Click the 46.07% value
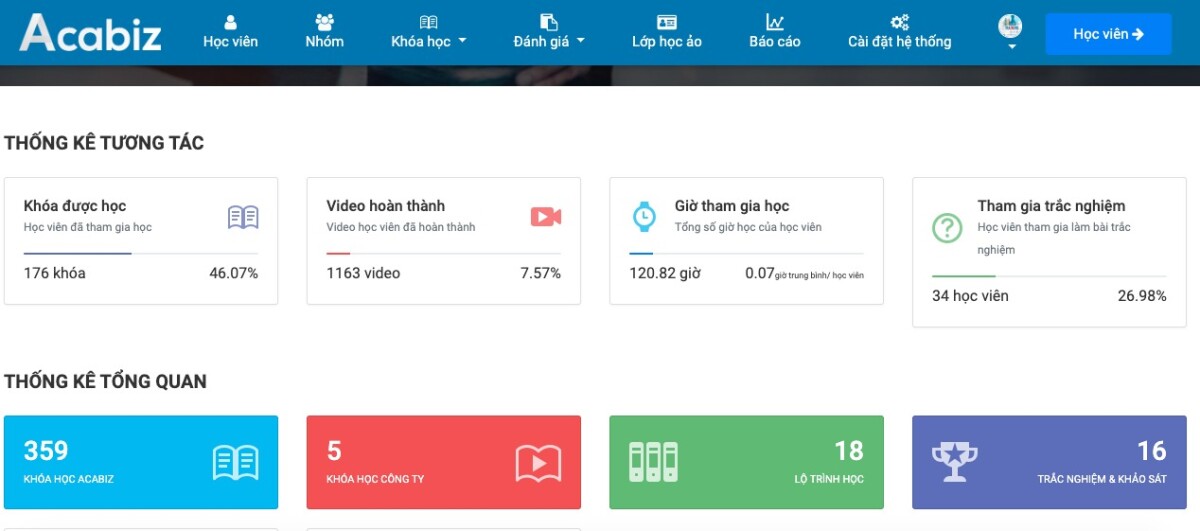 tap(234, 273)
